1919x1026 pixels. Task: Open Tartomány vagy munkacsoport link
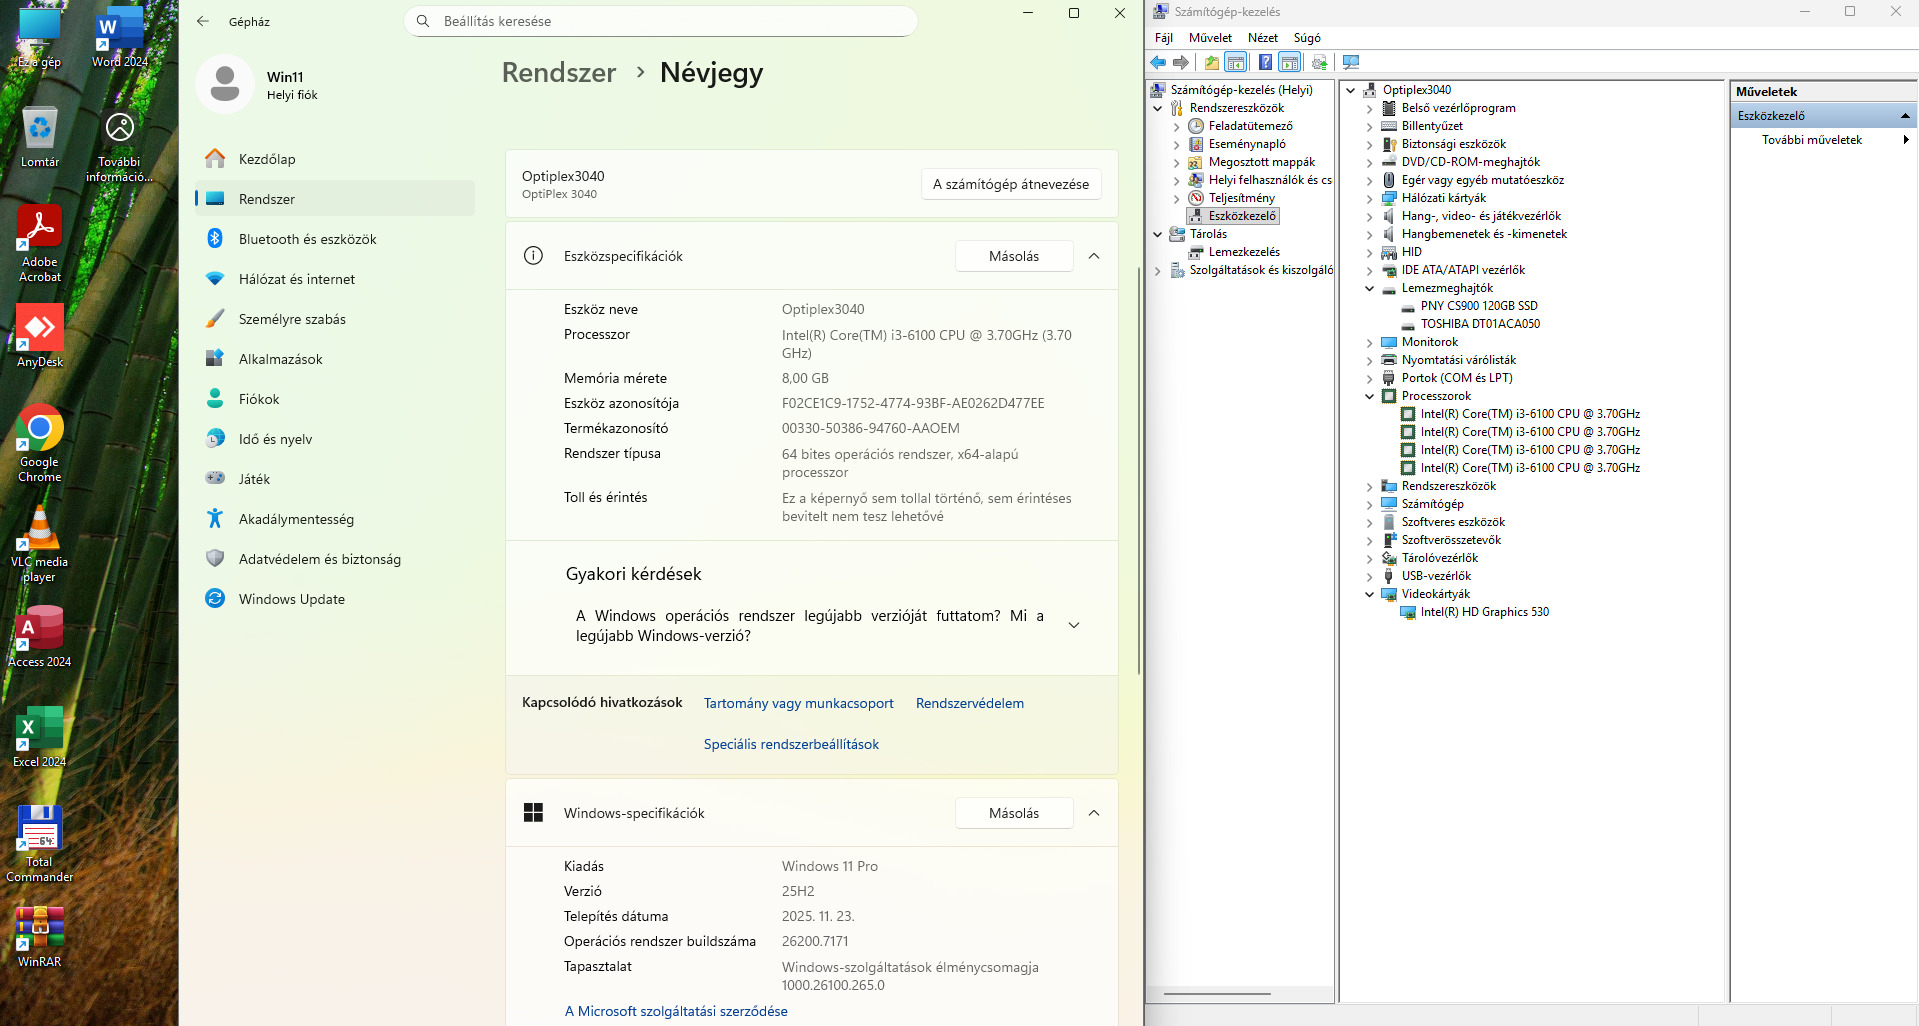click(799, 703)
